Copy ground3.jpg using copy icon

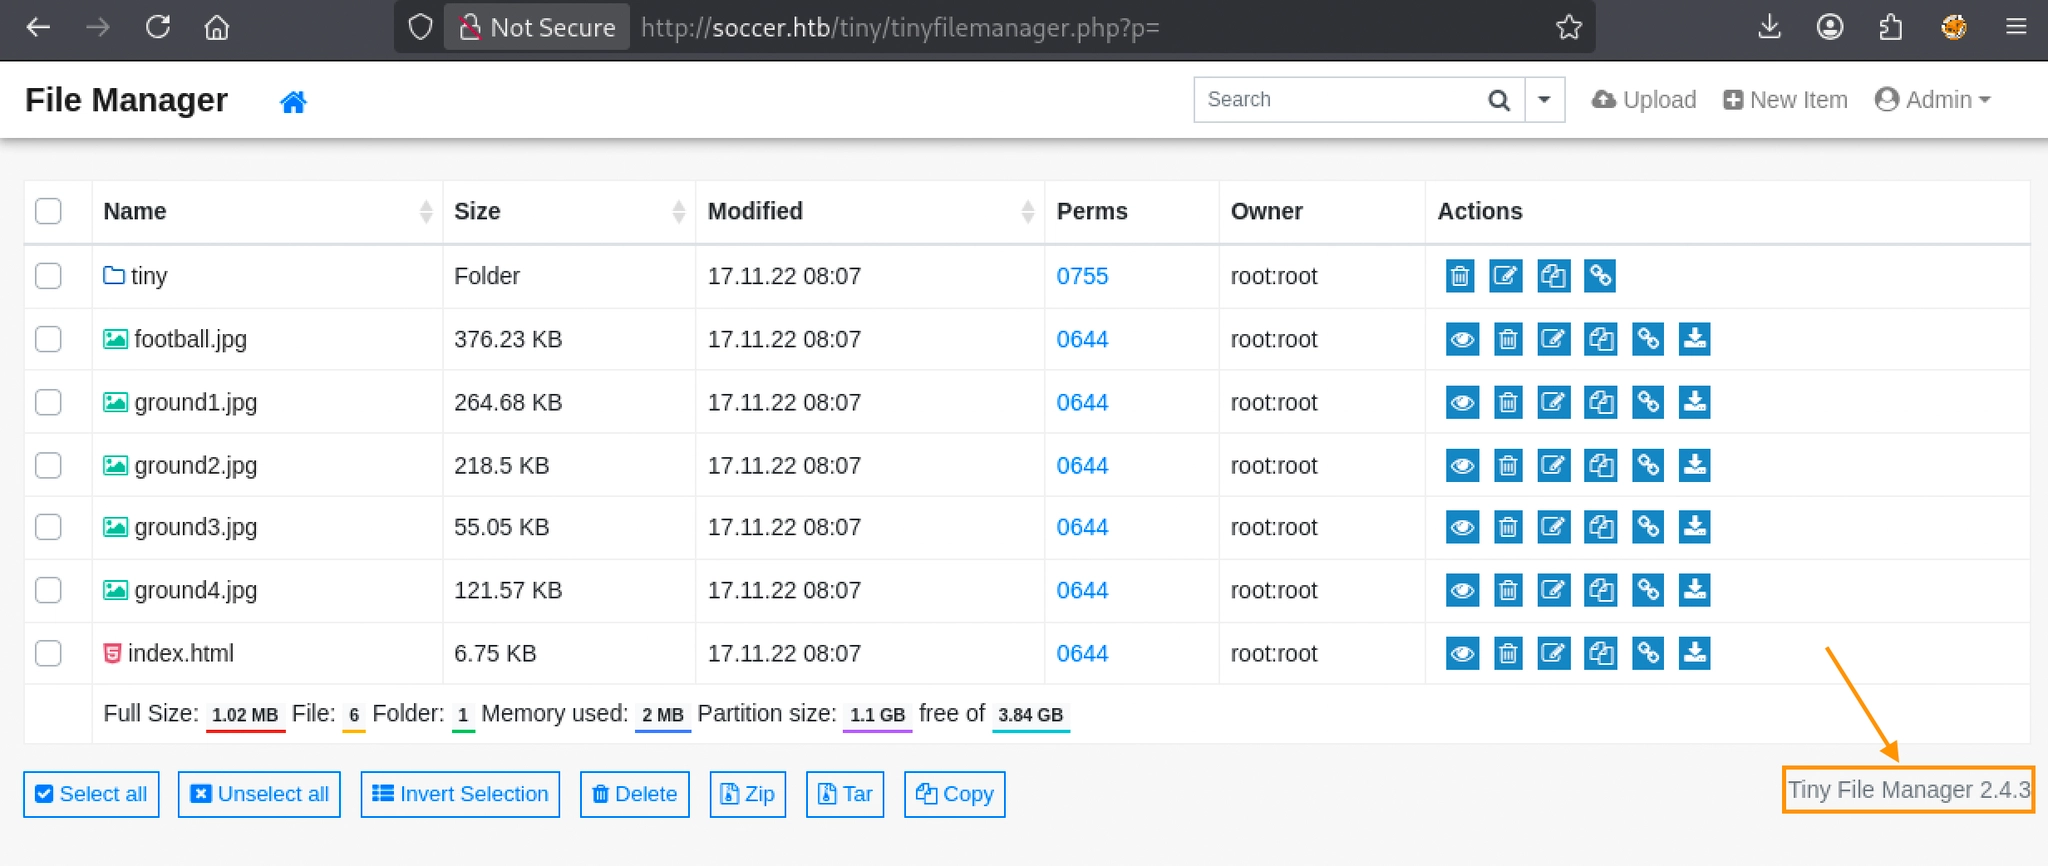tap(1600, 527)
